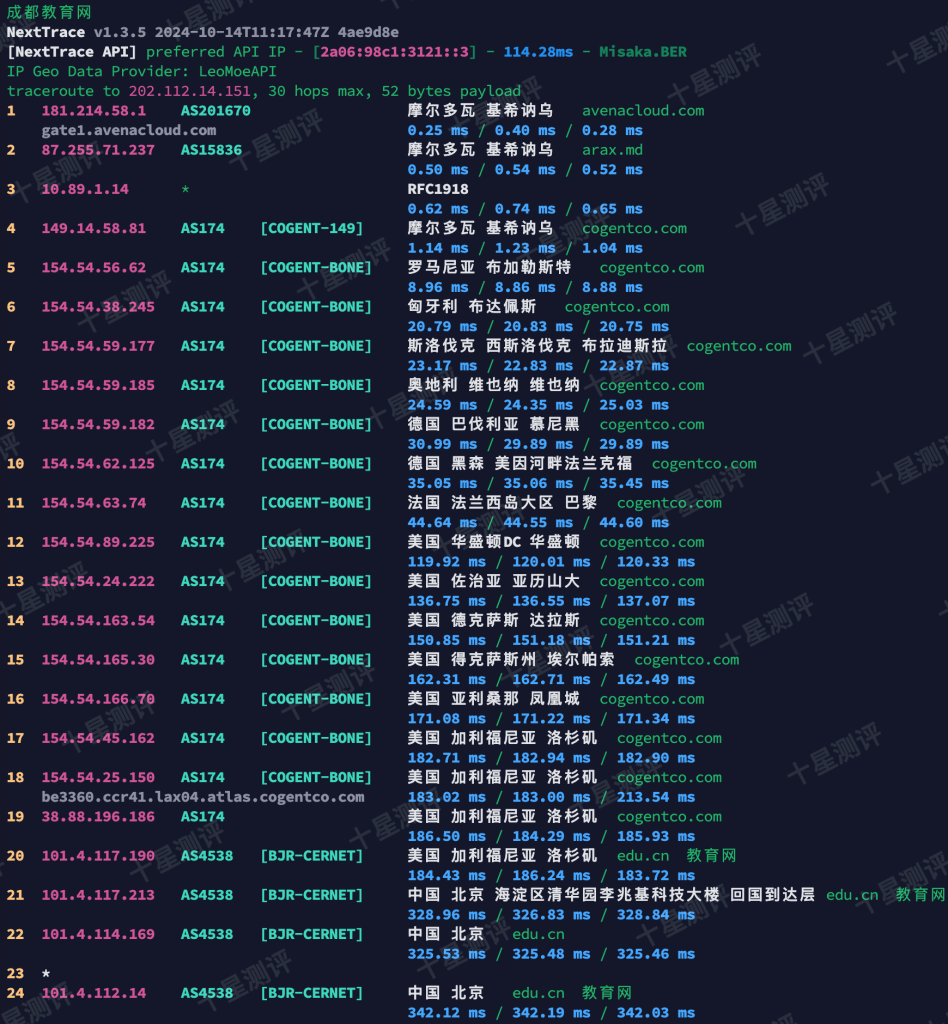Click the private IP 10.89.1.14

coord(85,189)
